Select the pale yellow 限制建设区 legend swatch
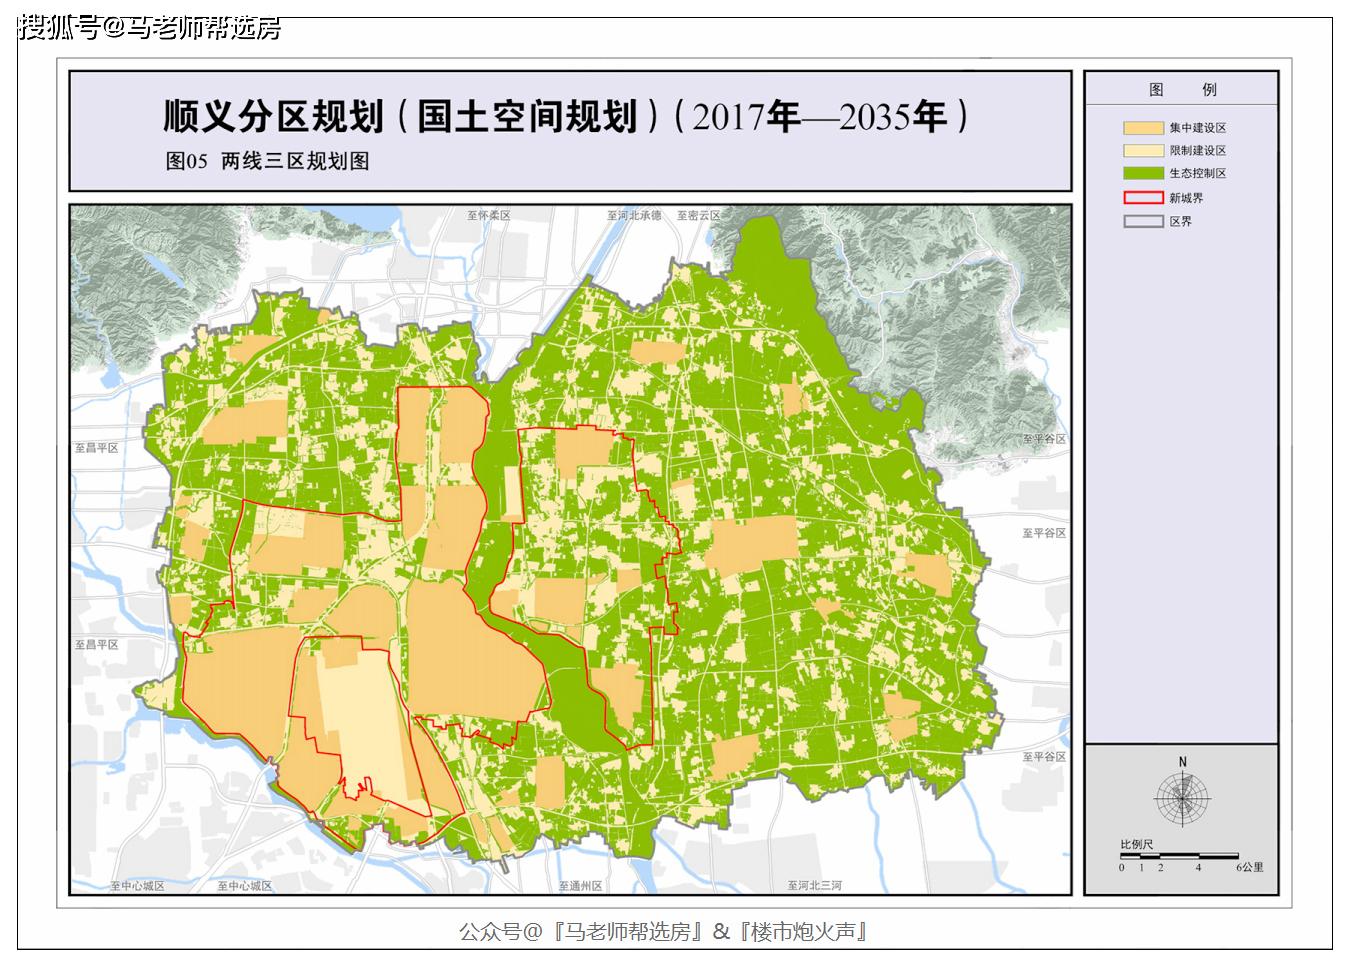The height and width of the screenshot is (966, 1349). (x=1143, y=150)
